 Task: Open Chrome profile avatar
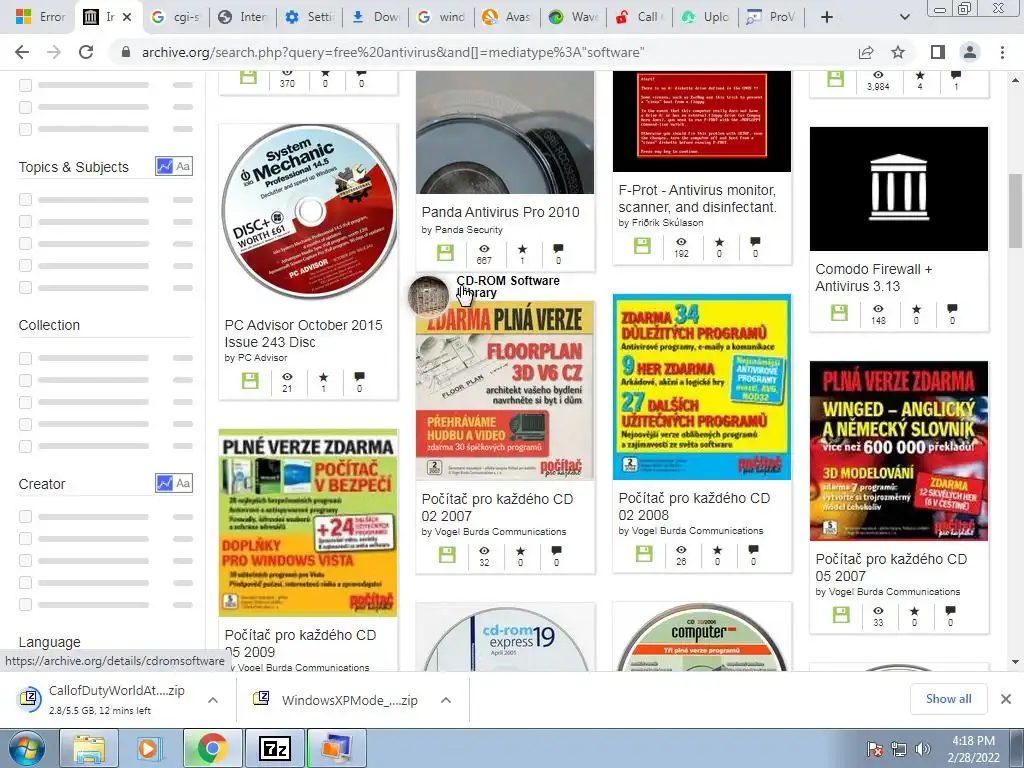click(970, 52)
